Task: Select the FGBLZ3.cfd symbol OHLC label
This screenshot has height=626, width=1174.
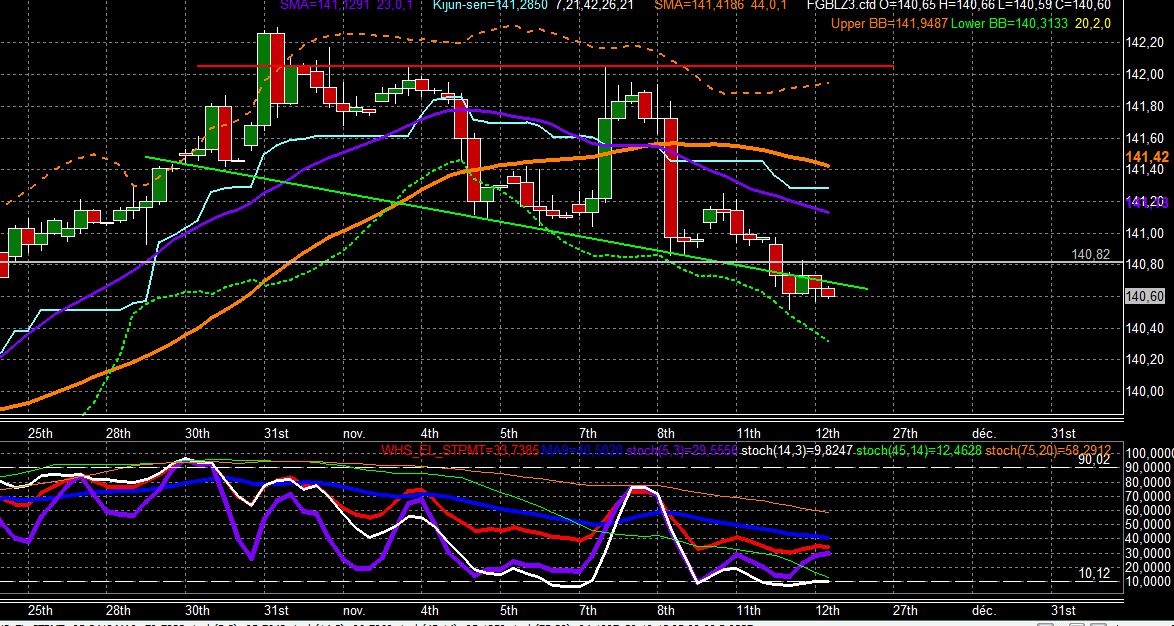Action: 958,4
